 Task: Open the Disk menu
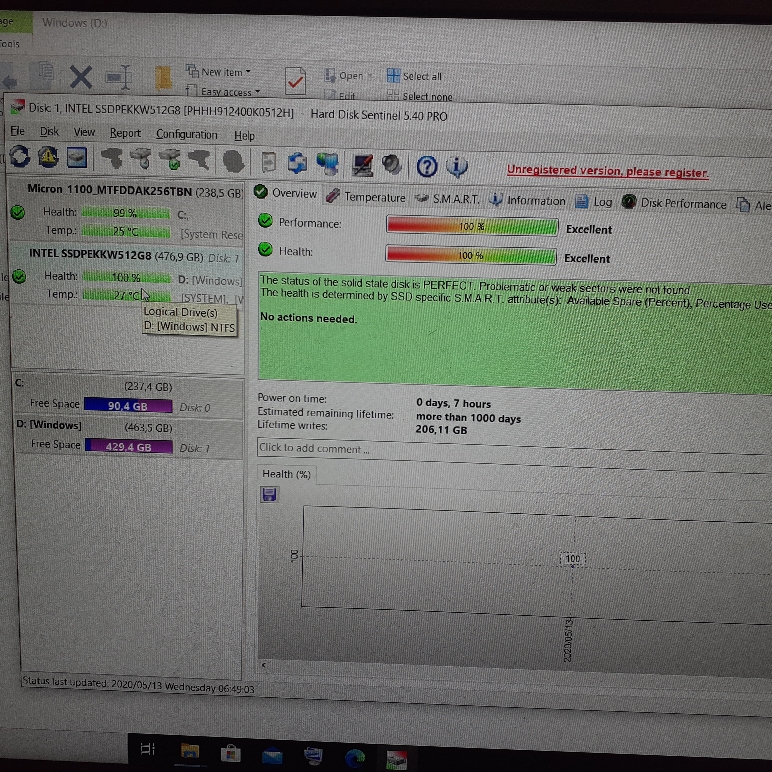click(x=49, y=131)
